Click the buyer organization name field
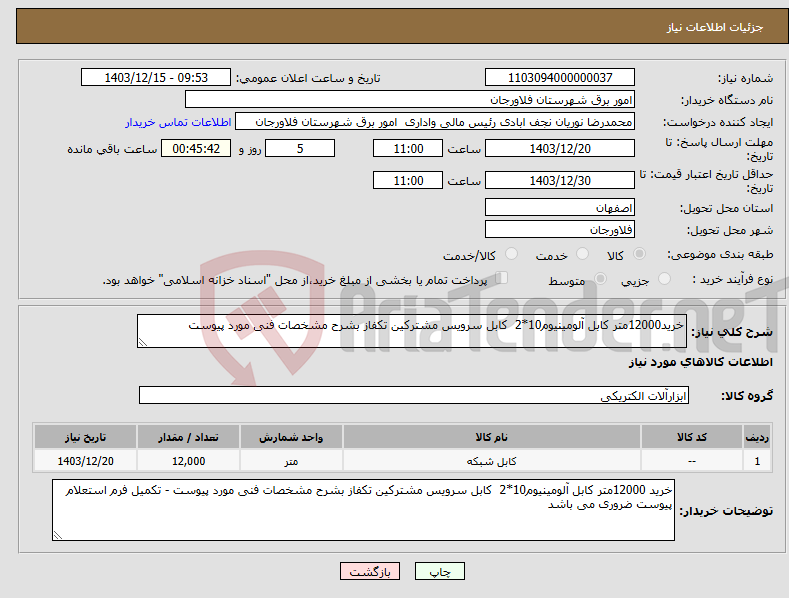This screenshot has width=789, height=598. coord(410,100)
